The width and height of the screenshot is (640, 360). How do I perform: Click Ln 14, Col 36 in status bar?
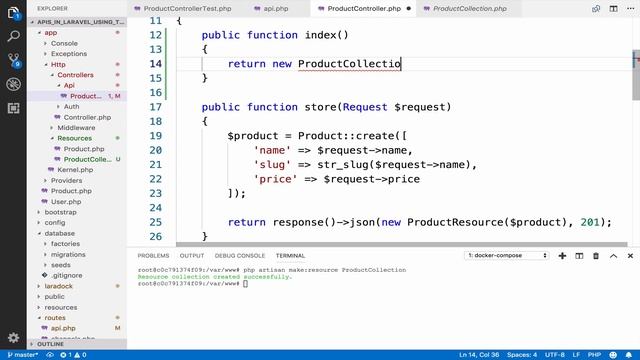[479, 355]
